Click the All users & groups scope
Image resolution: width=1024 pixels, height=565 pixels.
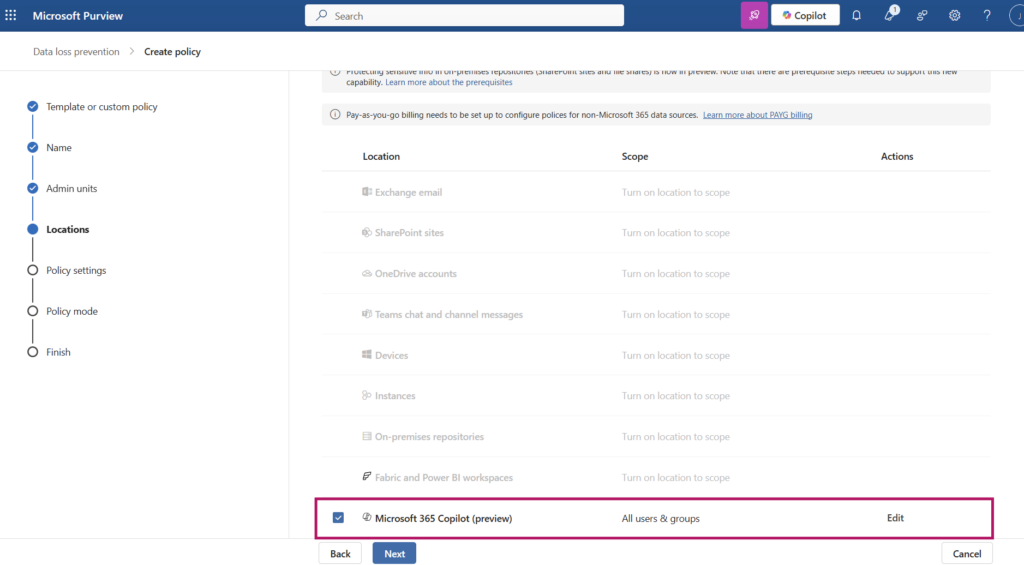click(660, 519)
